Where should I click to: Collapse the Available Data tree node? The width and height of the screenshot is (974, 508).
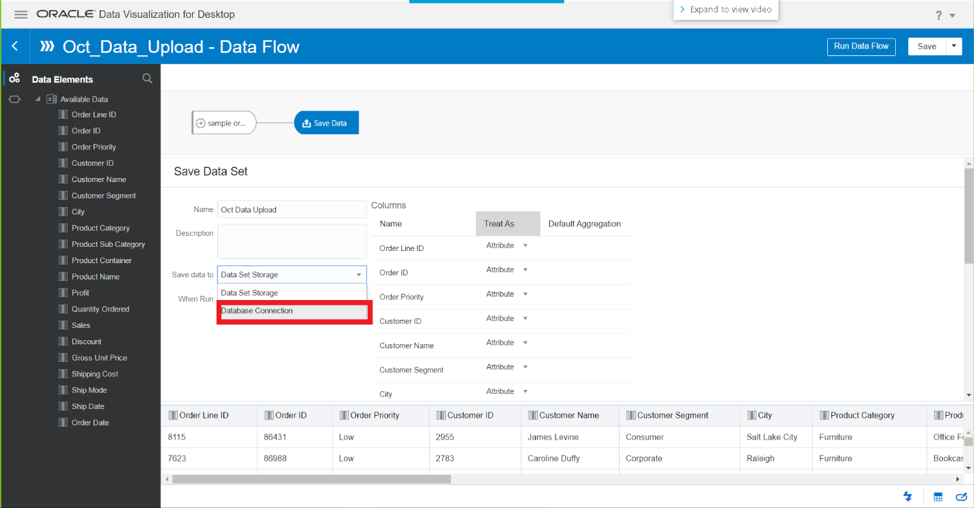coord(38,99)
